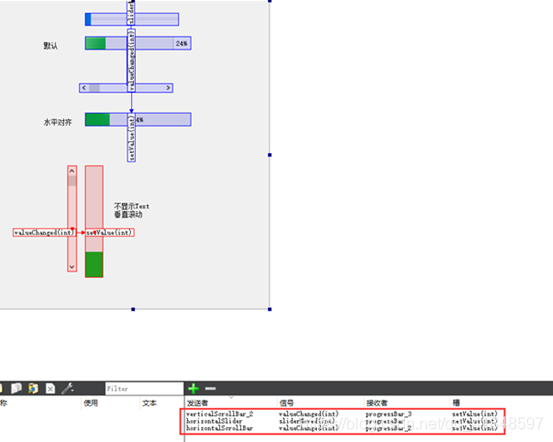Select the horizontalScrollBar sender row

[219, 428]
